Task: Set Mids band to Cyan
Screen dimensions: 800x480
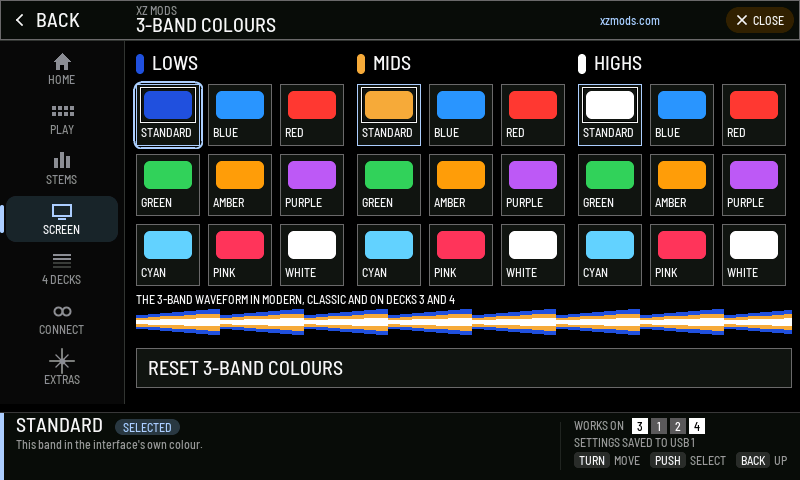Action: click(x=389, y=255)
